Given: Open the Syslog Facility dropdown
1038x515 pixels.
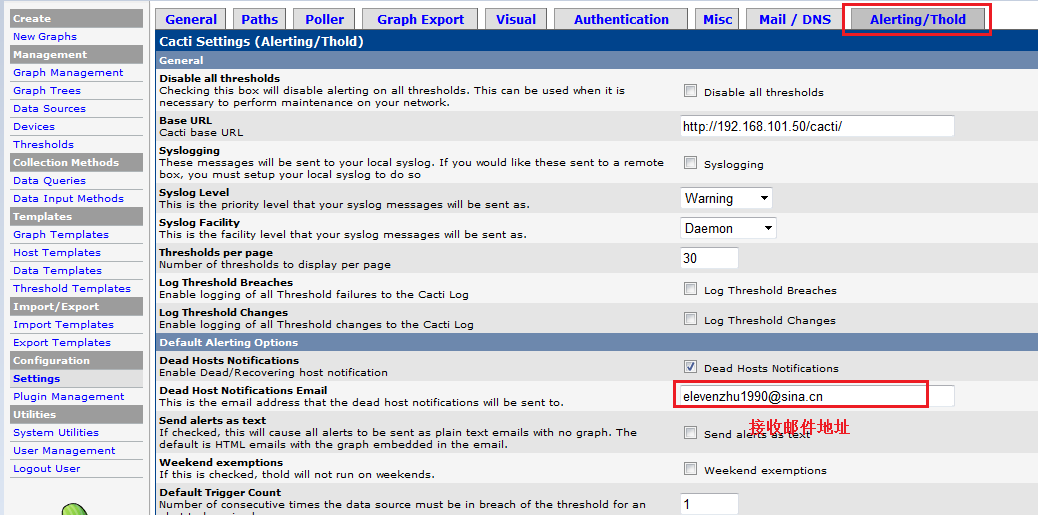Looking at the screenshot, I should tap(728, 228).
